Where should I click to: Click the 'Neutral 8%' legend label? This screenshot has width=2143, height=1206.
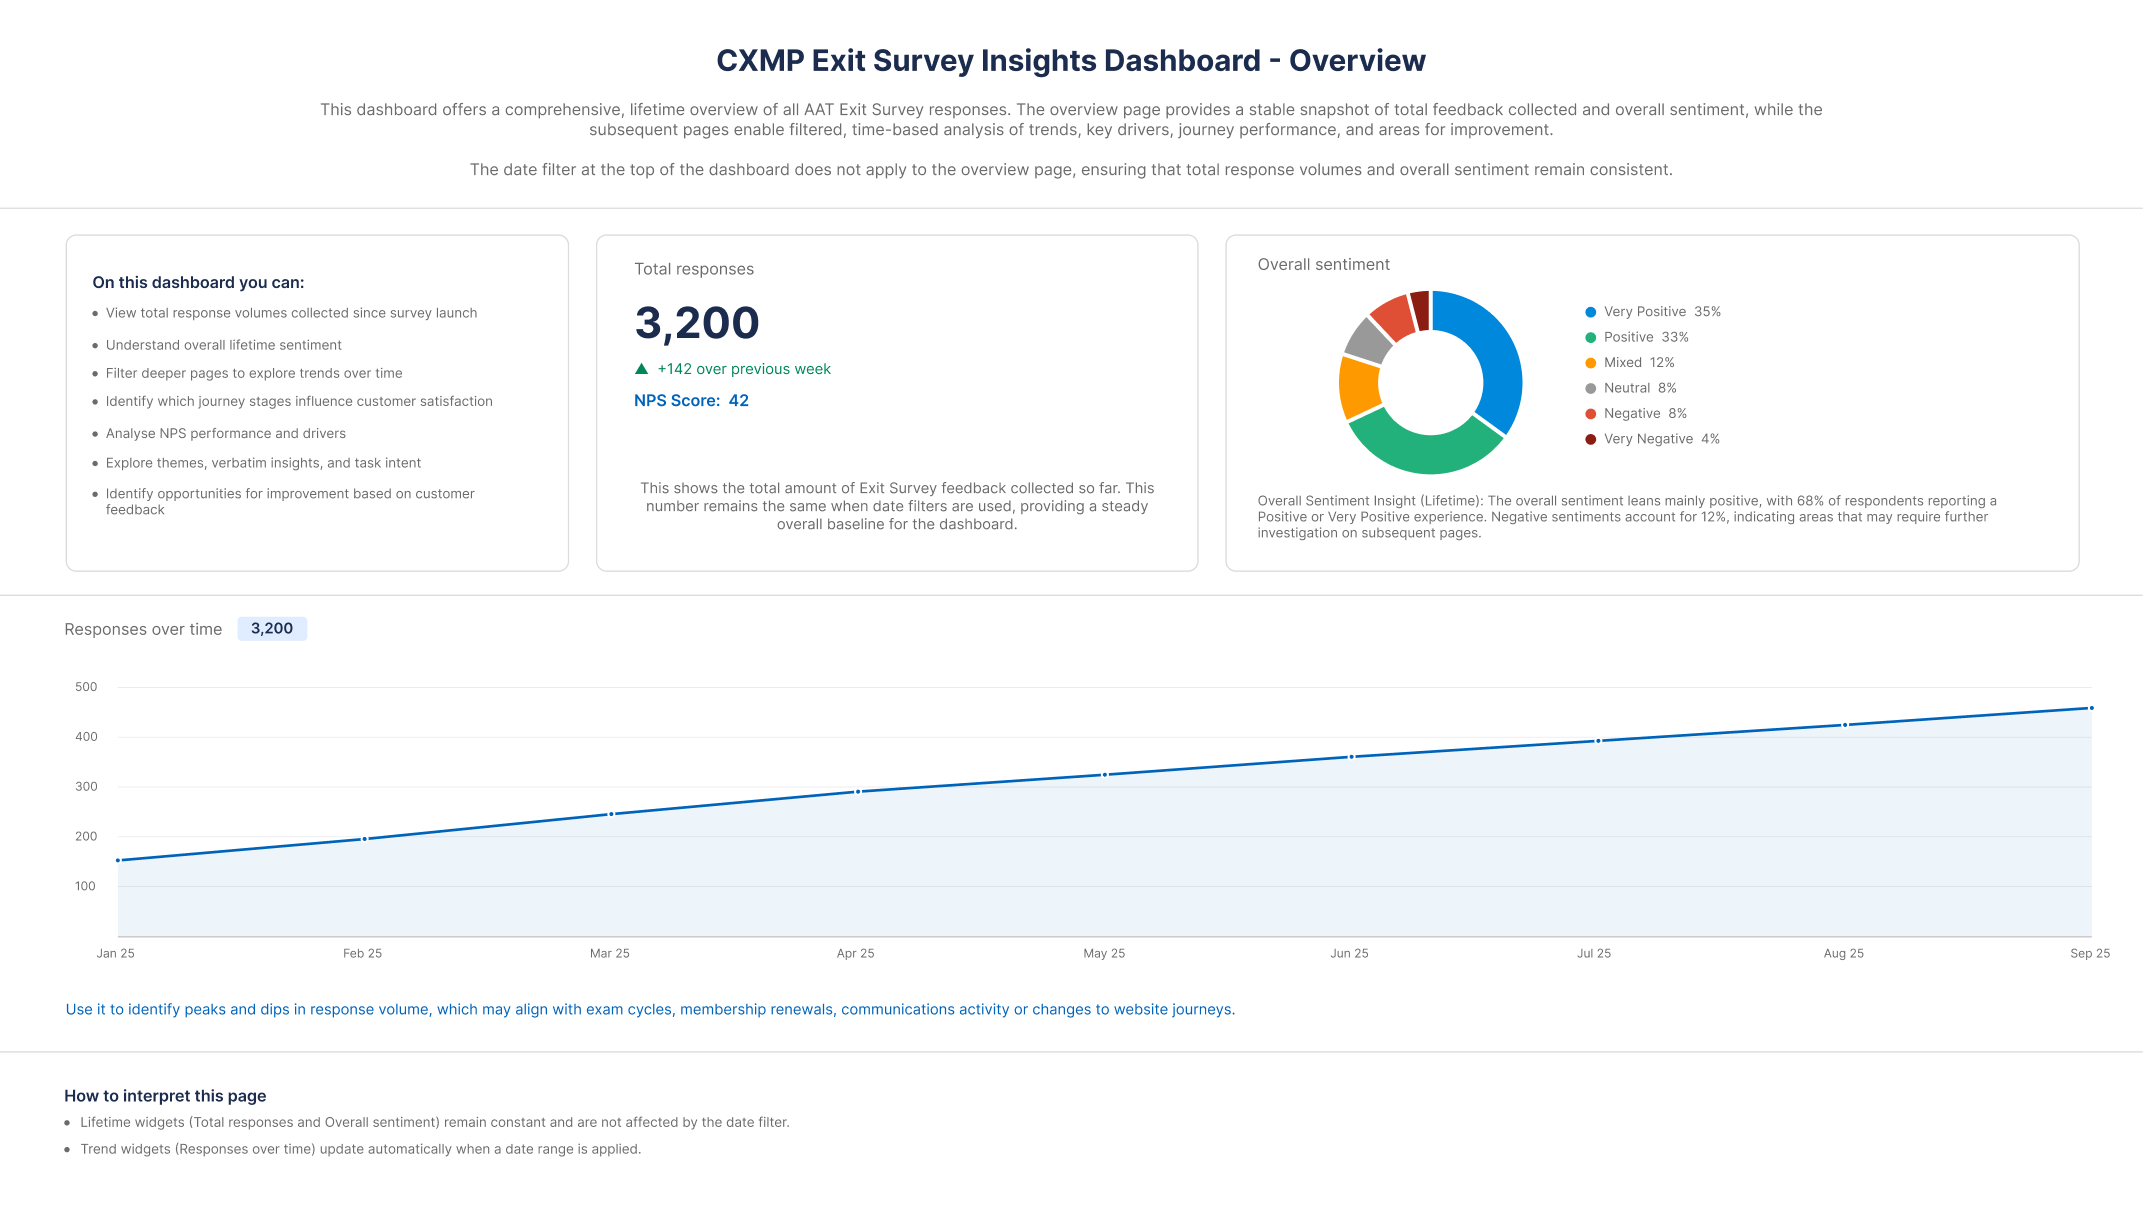click(x=1640, y=388)
